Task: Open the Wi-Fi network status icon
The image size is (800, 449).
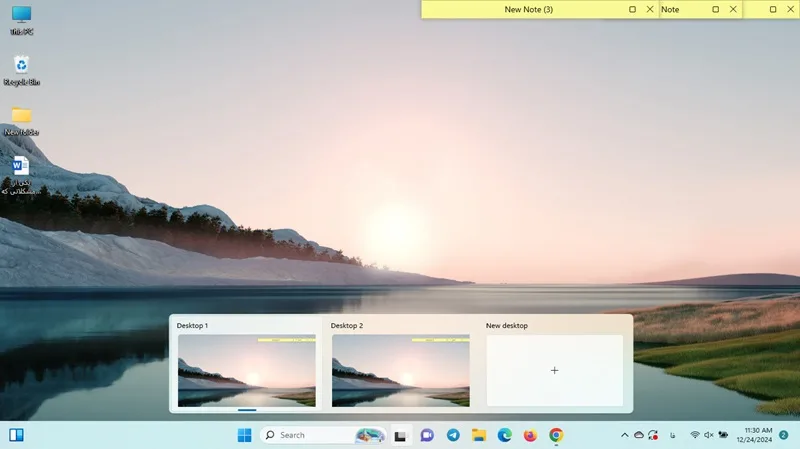Action: point(694,435)
